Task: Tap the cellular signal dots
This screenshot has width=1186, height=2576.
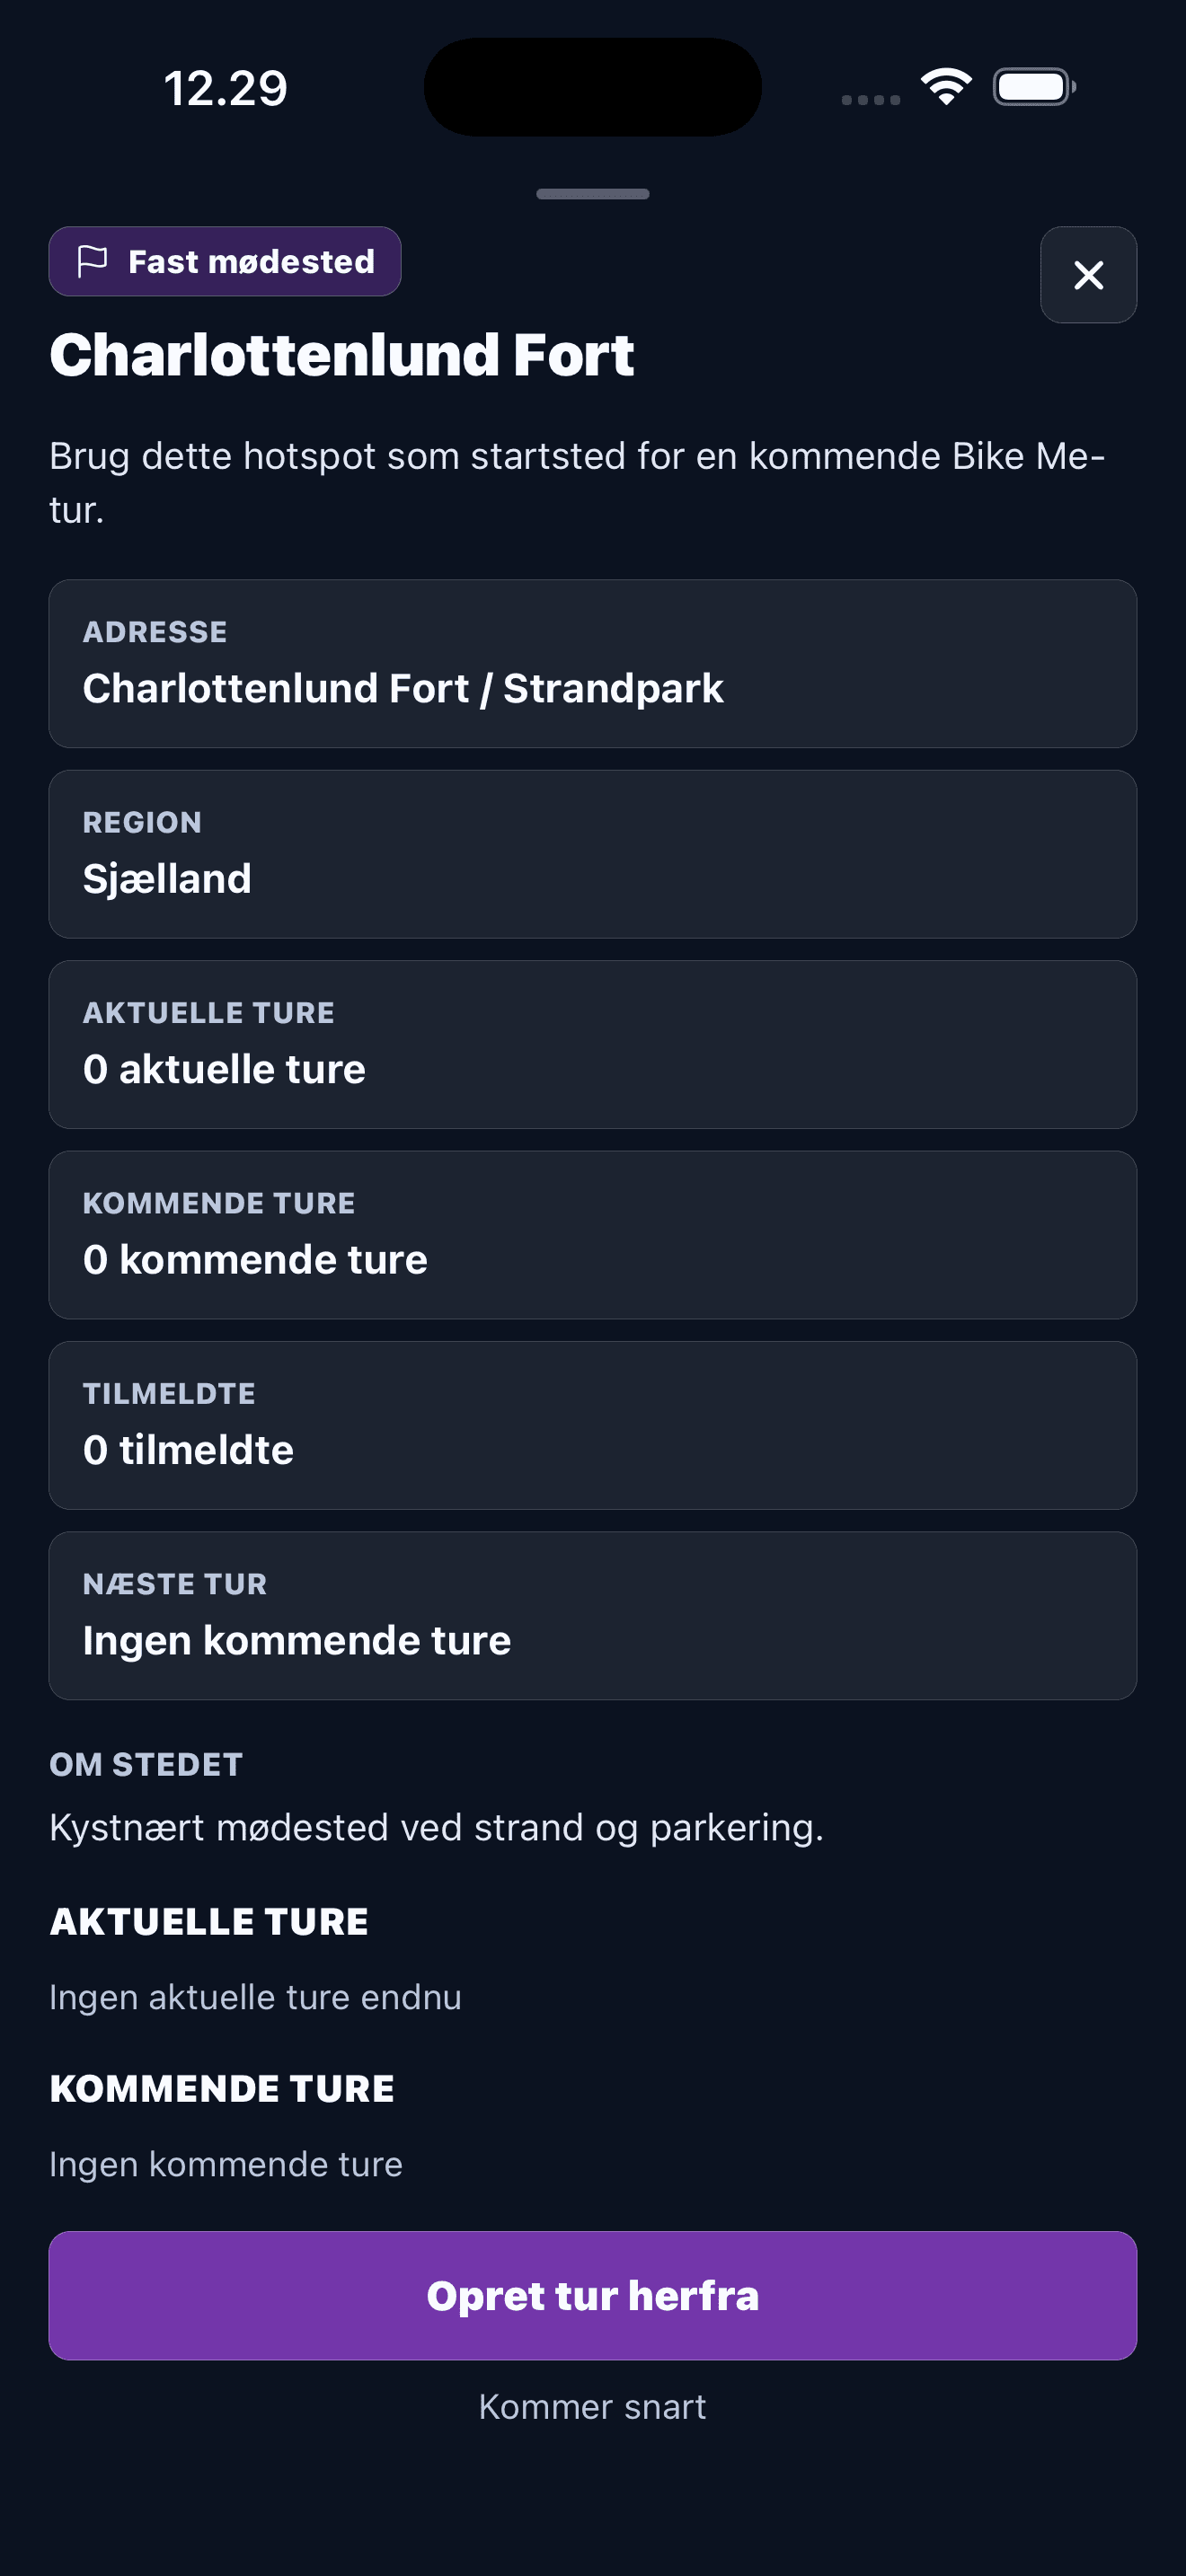Action: (871, 99)
